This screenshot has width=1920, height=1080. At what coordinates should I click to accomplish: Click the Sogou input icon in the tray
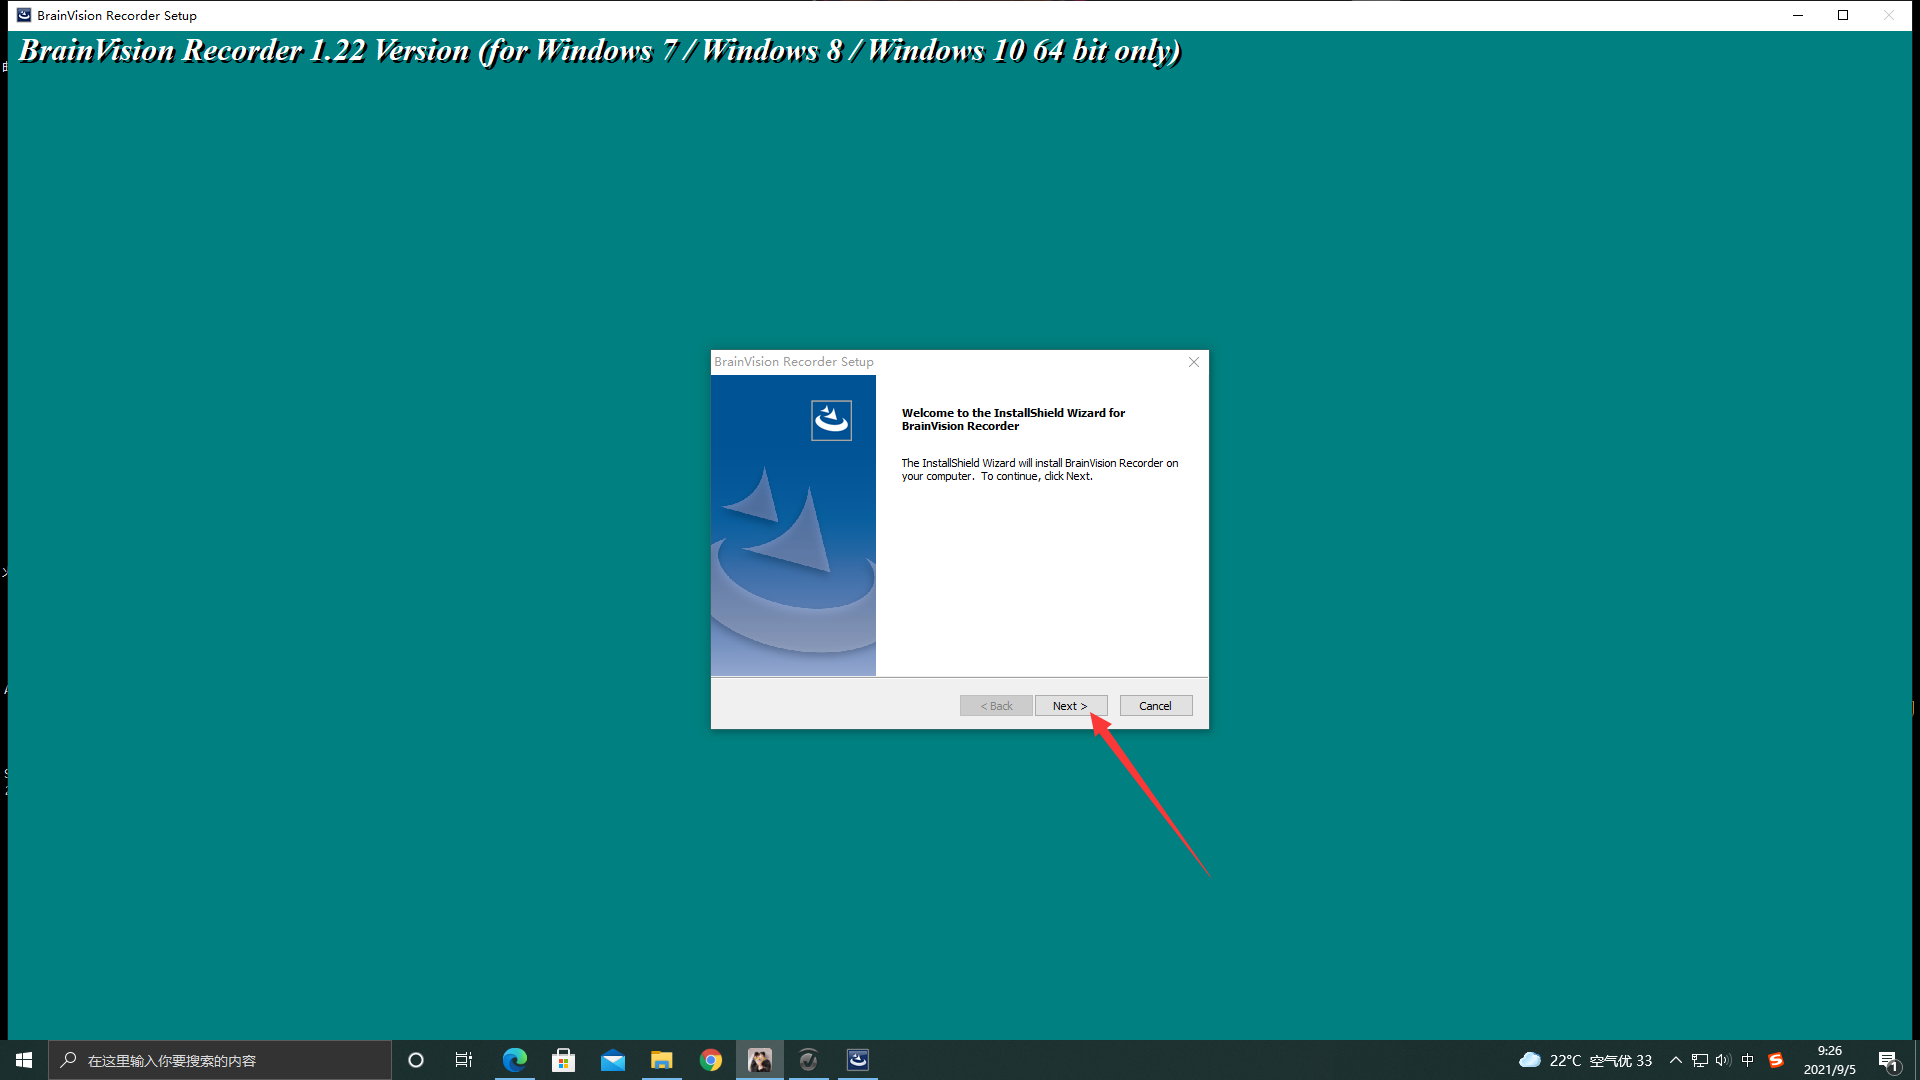coord(1777,1060)
